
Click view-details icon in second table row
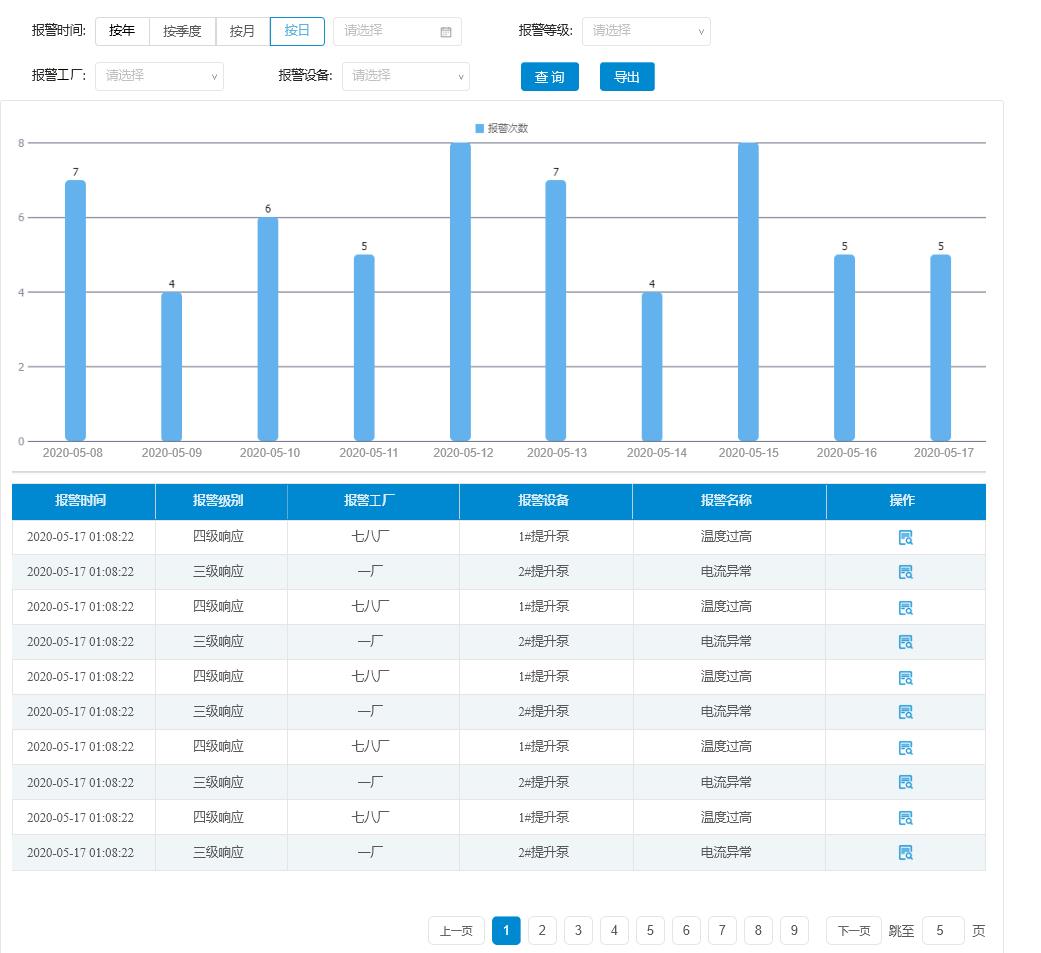click(x=905, y=573)
